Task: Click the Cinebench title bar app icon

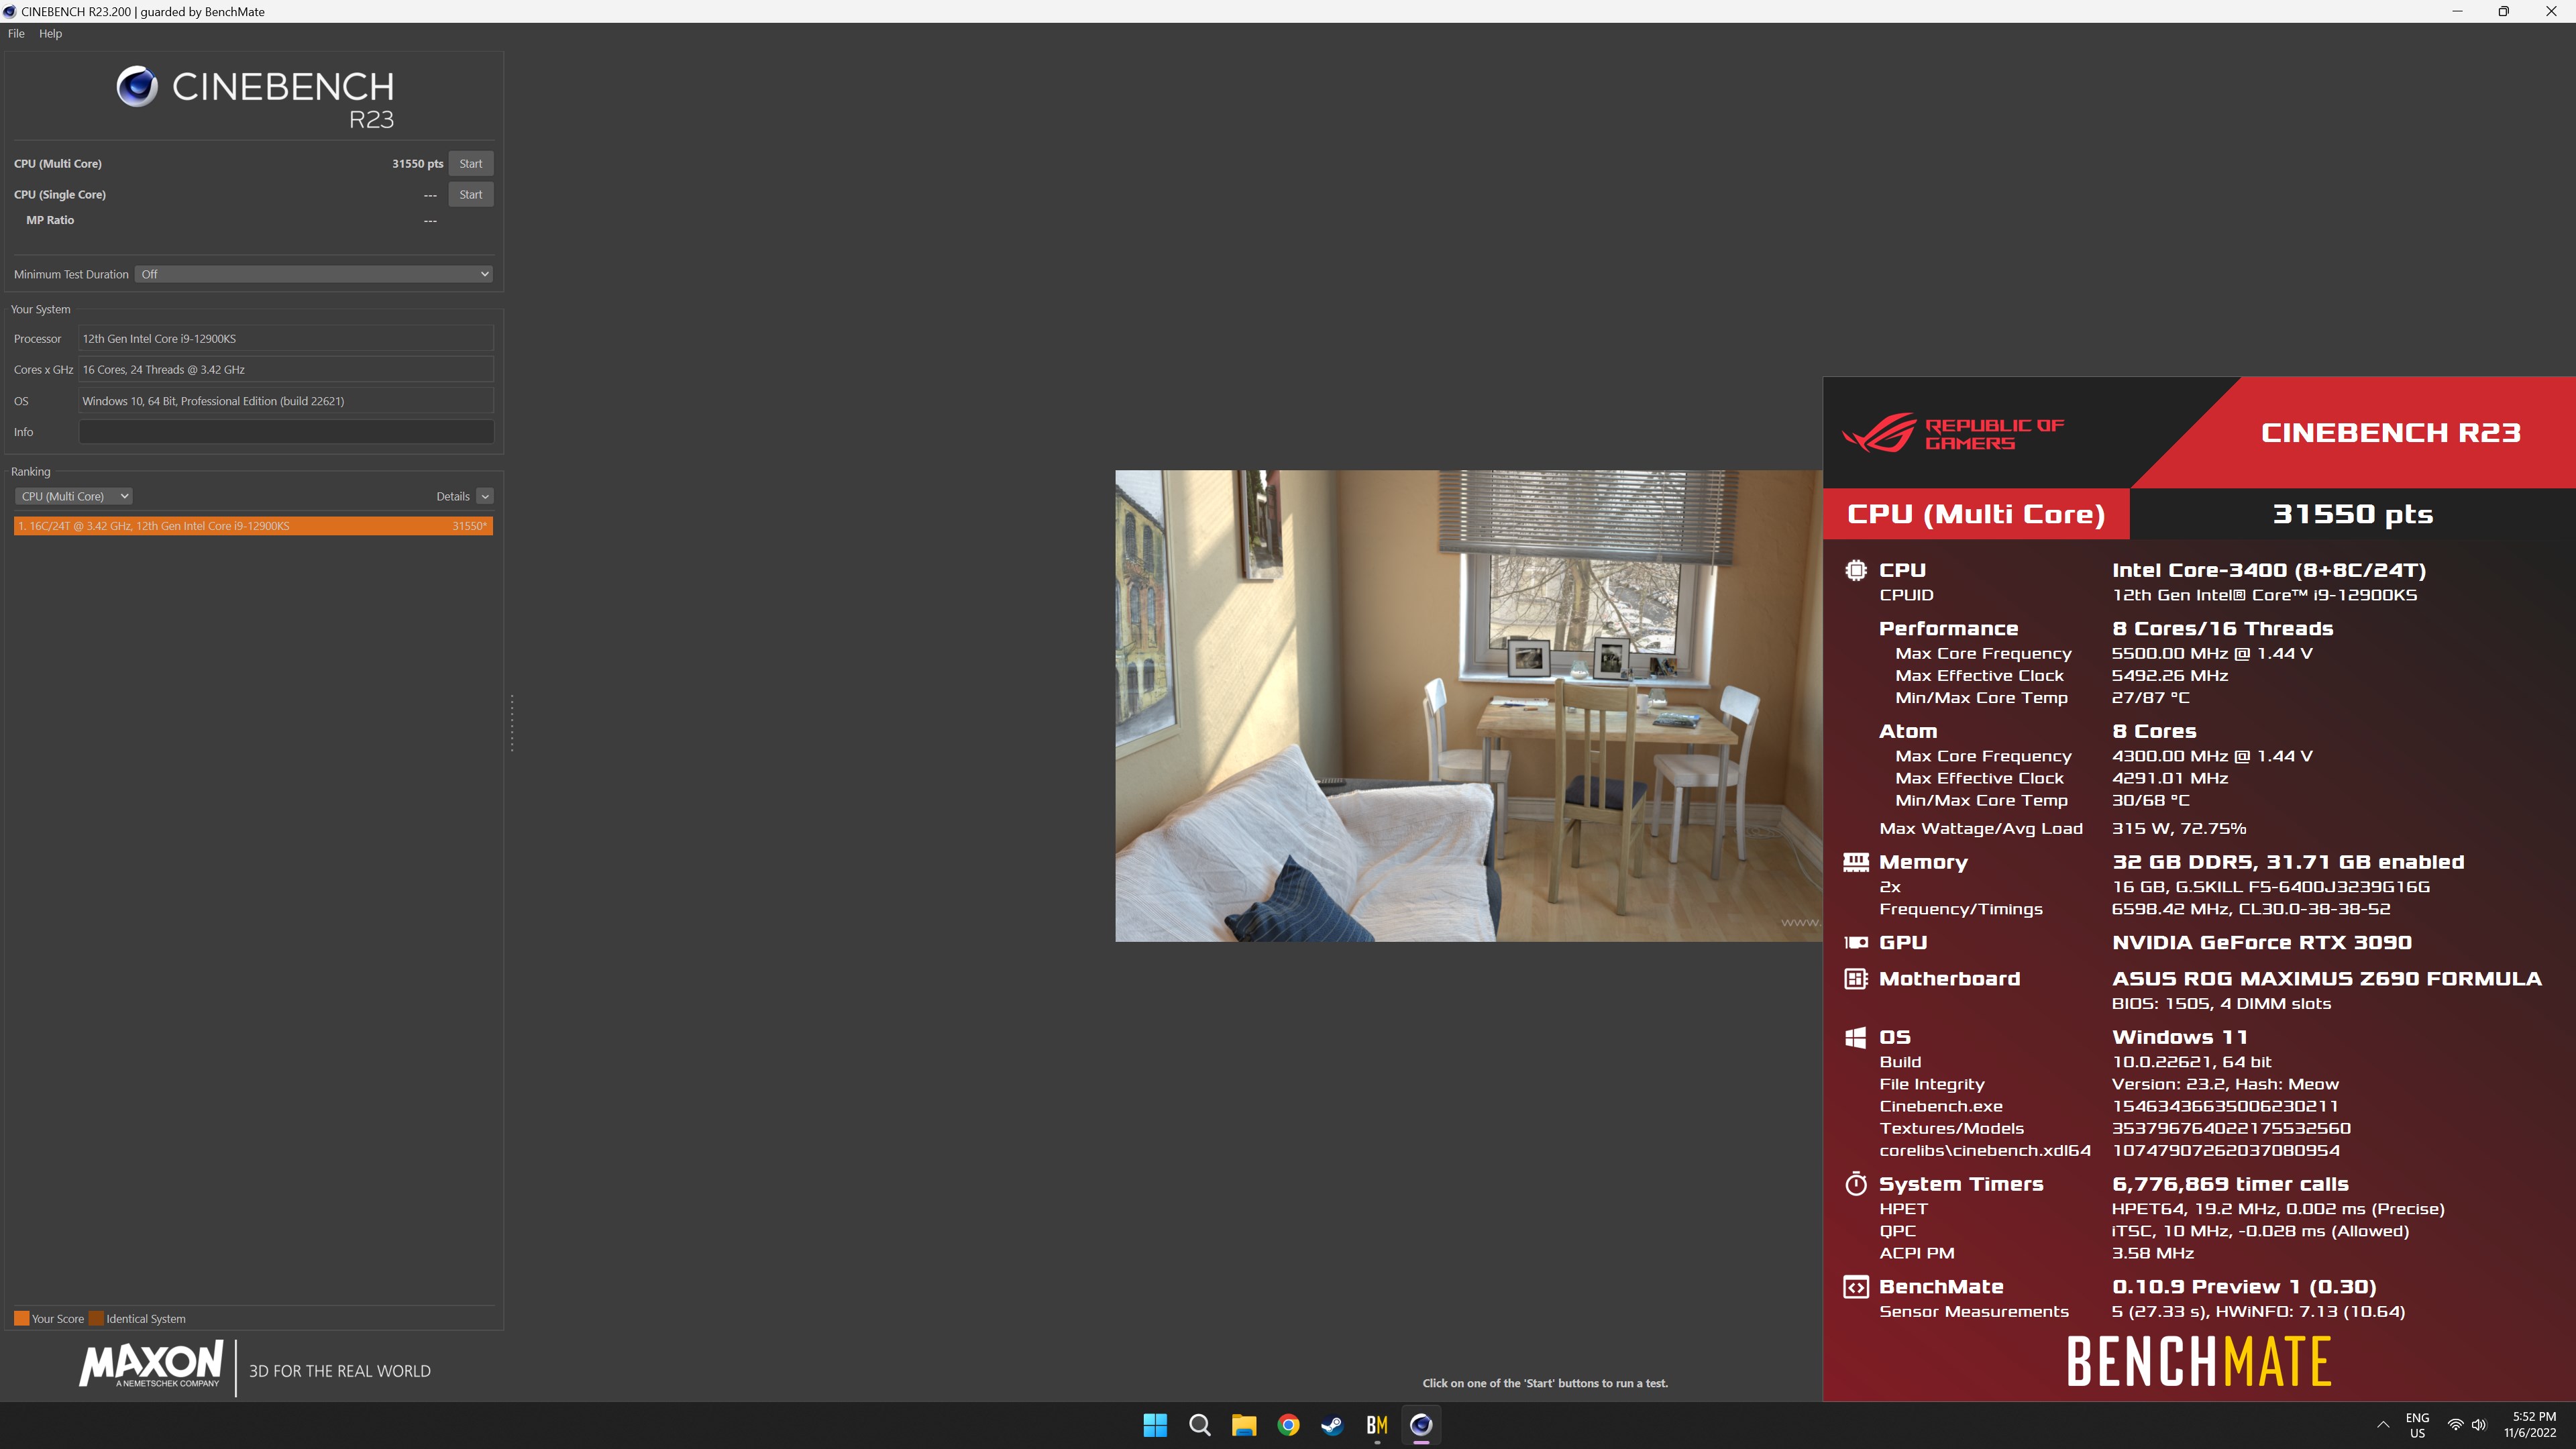Action: tap(10, 12)
